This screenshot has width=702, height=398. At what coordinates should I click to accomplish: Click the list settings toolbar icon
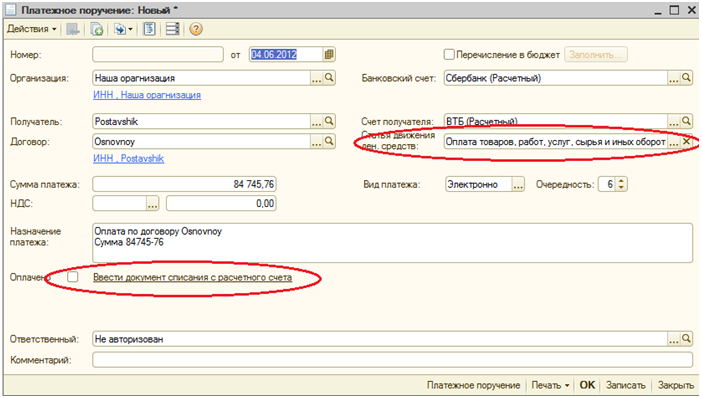172,30
